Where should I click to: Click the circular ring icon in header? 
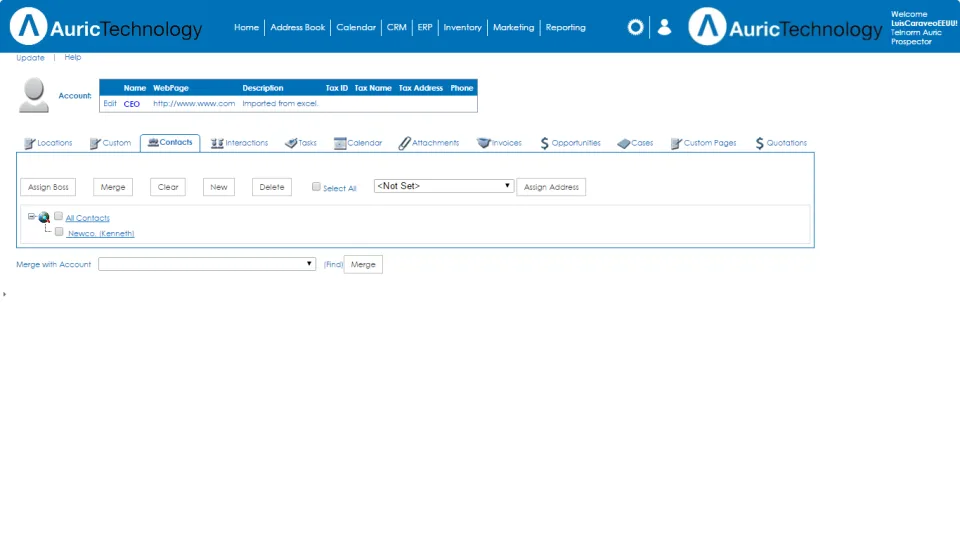636,27
